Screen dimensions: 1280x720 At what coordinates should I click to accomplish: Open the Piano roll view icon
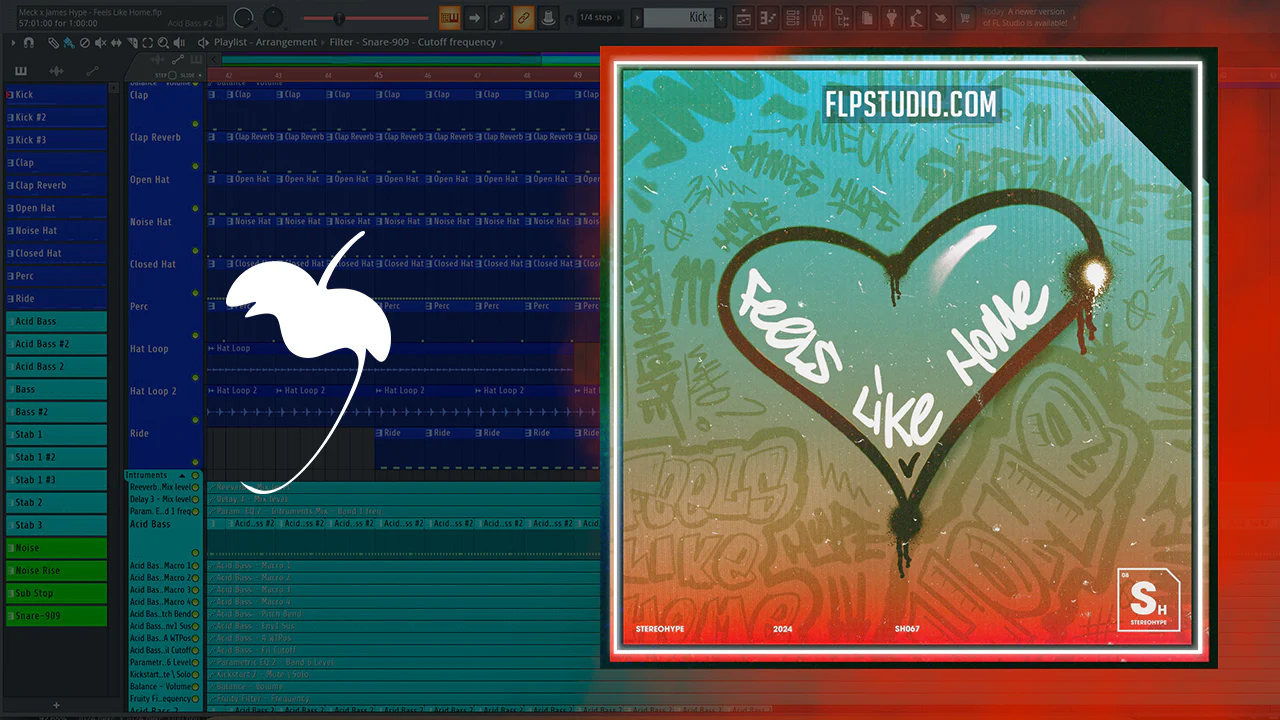coord(768,17)
